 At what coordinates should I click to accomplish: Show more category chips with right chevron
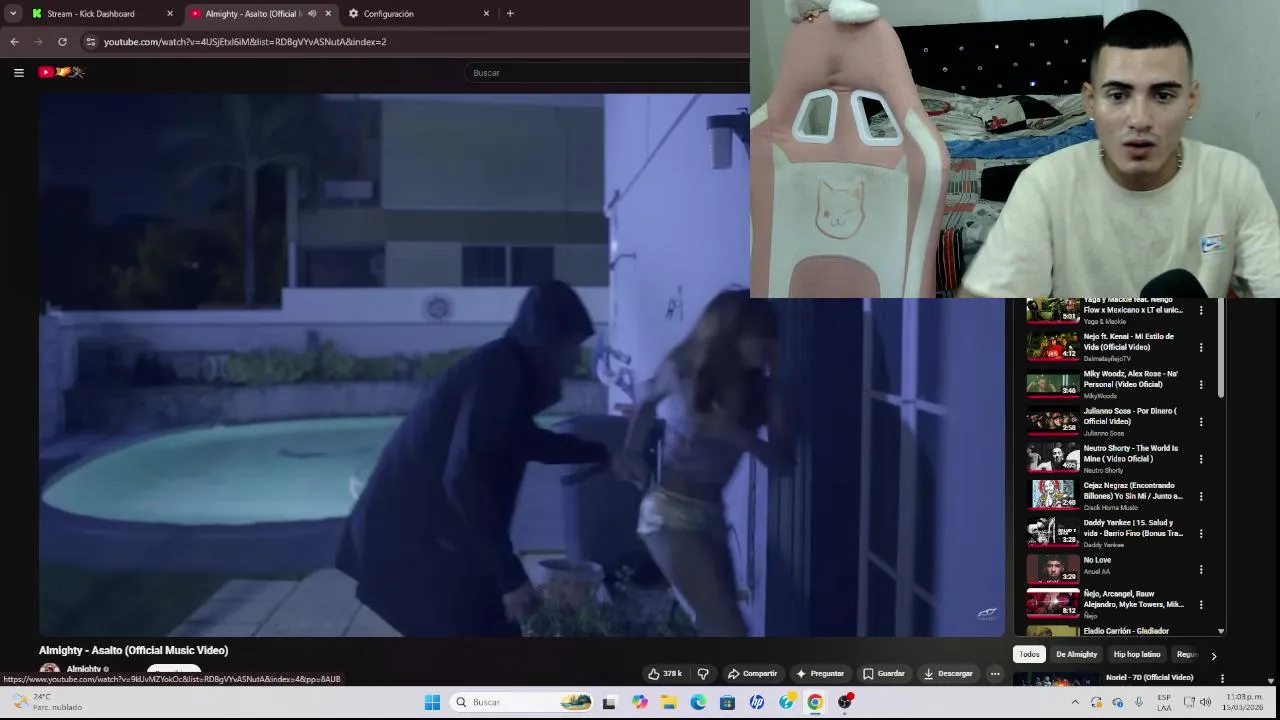[1214, 656]
